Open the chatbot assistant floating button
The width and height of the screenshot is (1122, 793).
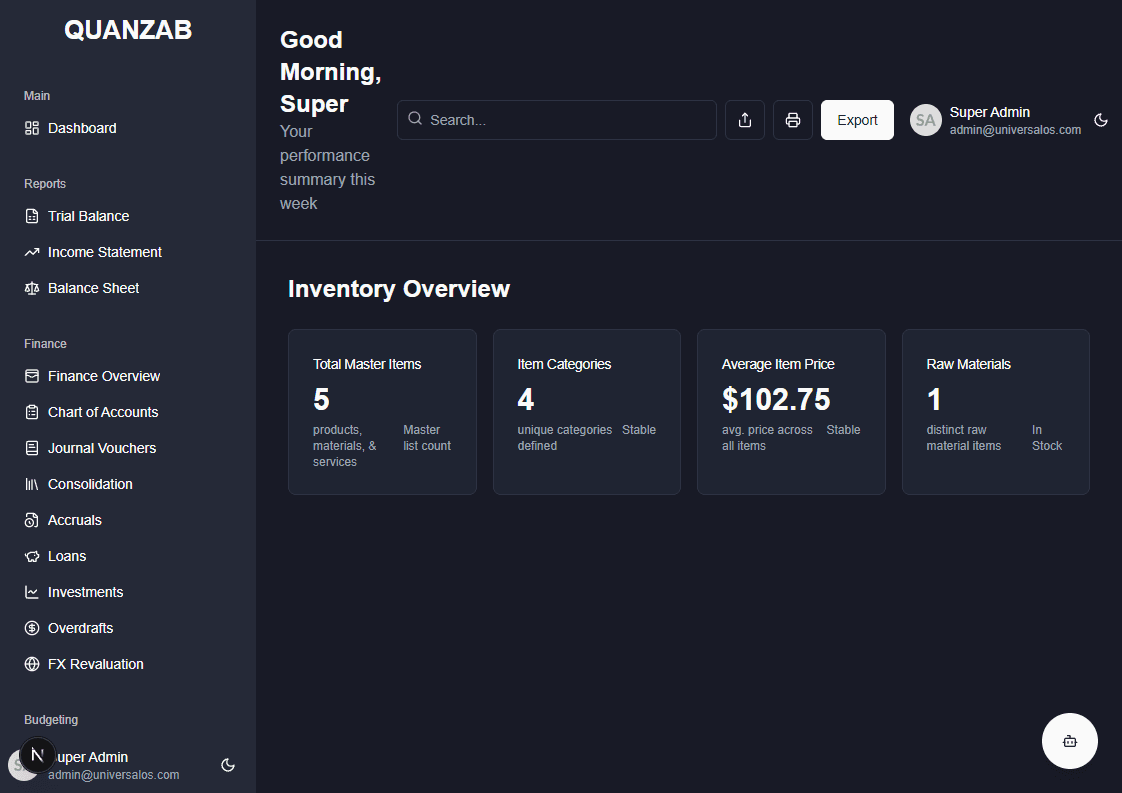click(x=1070, y=741)
